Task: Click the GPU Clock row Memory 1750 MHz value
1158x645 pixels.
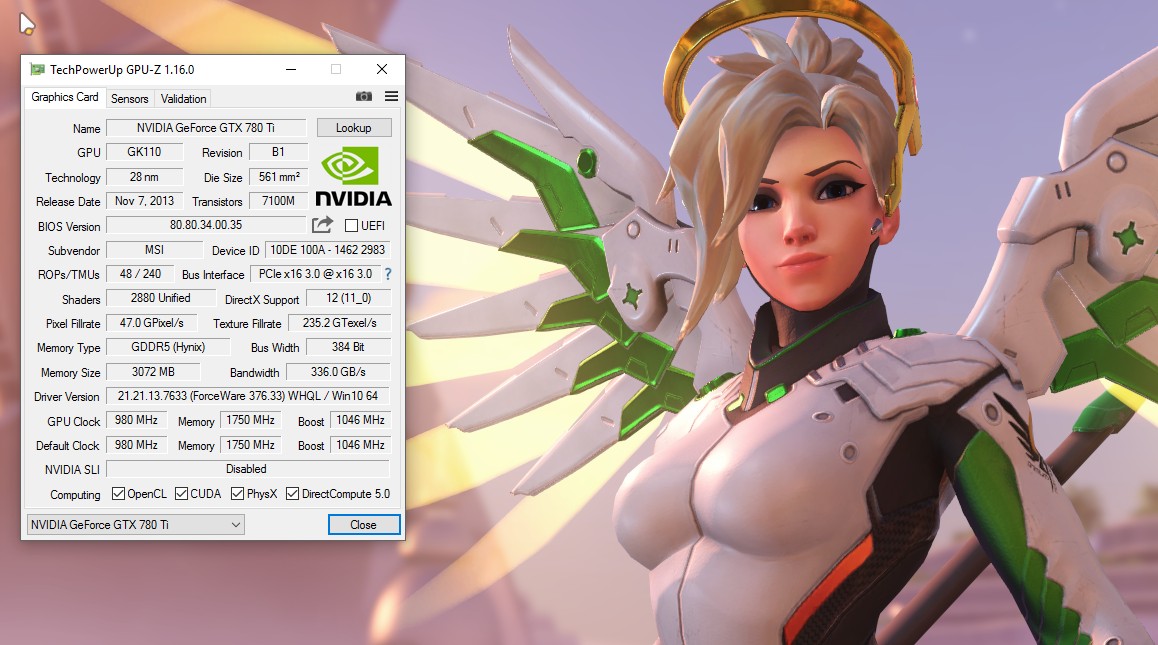Action: [250, 420]
